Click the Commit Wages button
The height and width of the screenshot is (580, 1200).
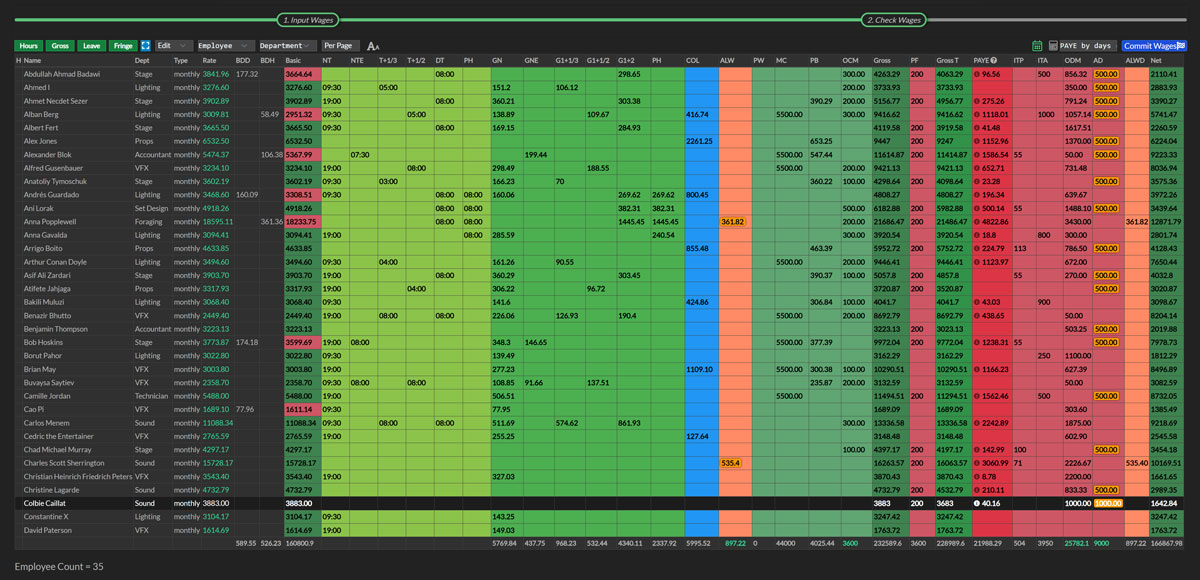click(x=1150, y=45)
